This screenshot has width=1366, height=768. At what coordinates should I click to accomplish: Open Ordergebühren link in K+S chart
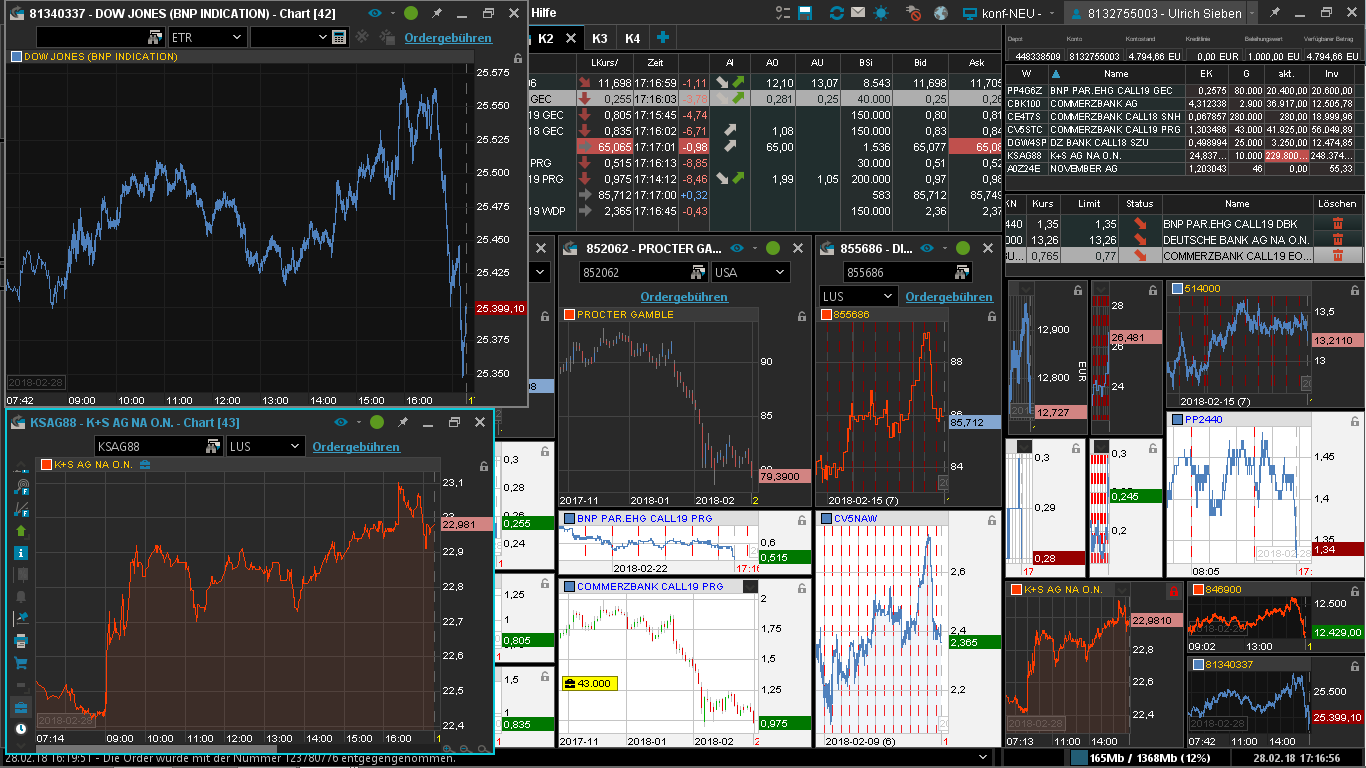point(356,447)
